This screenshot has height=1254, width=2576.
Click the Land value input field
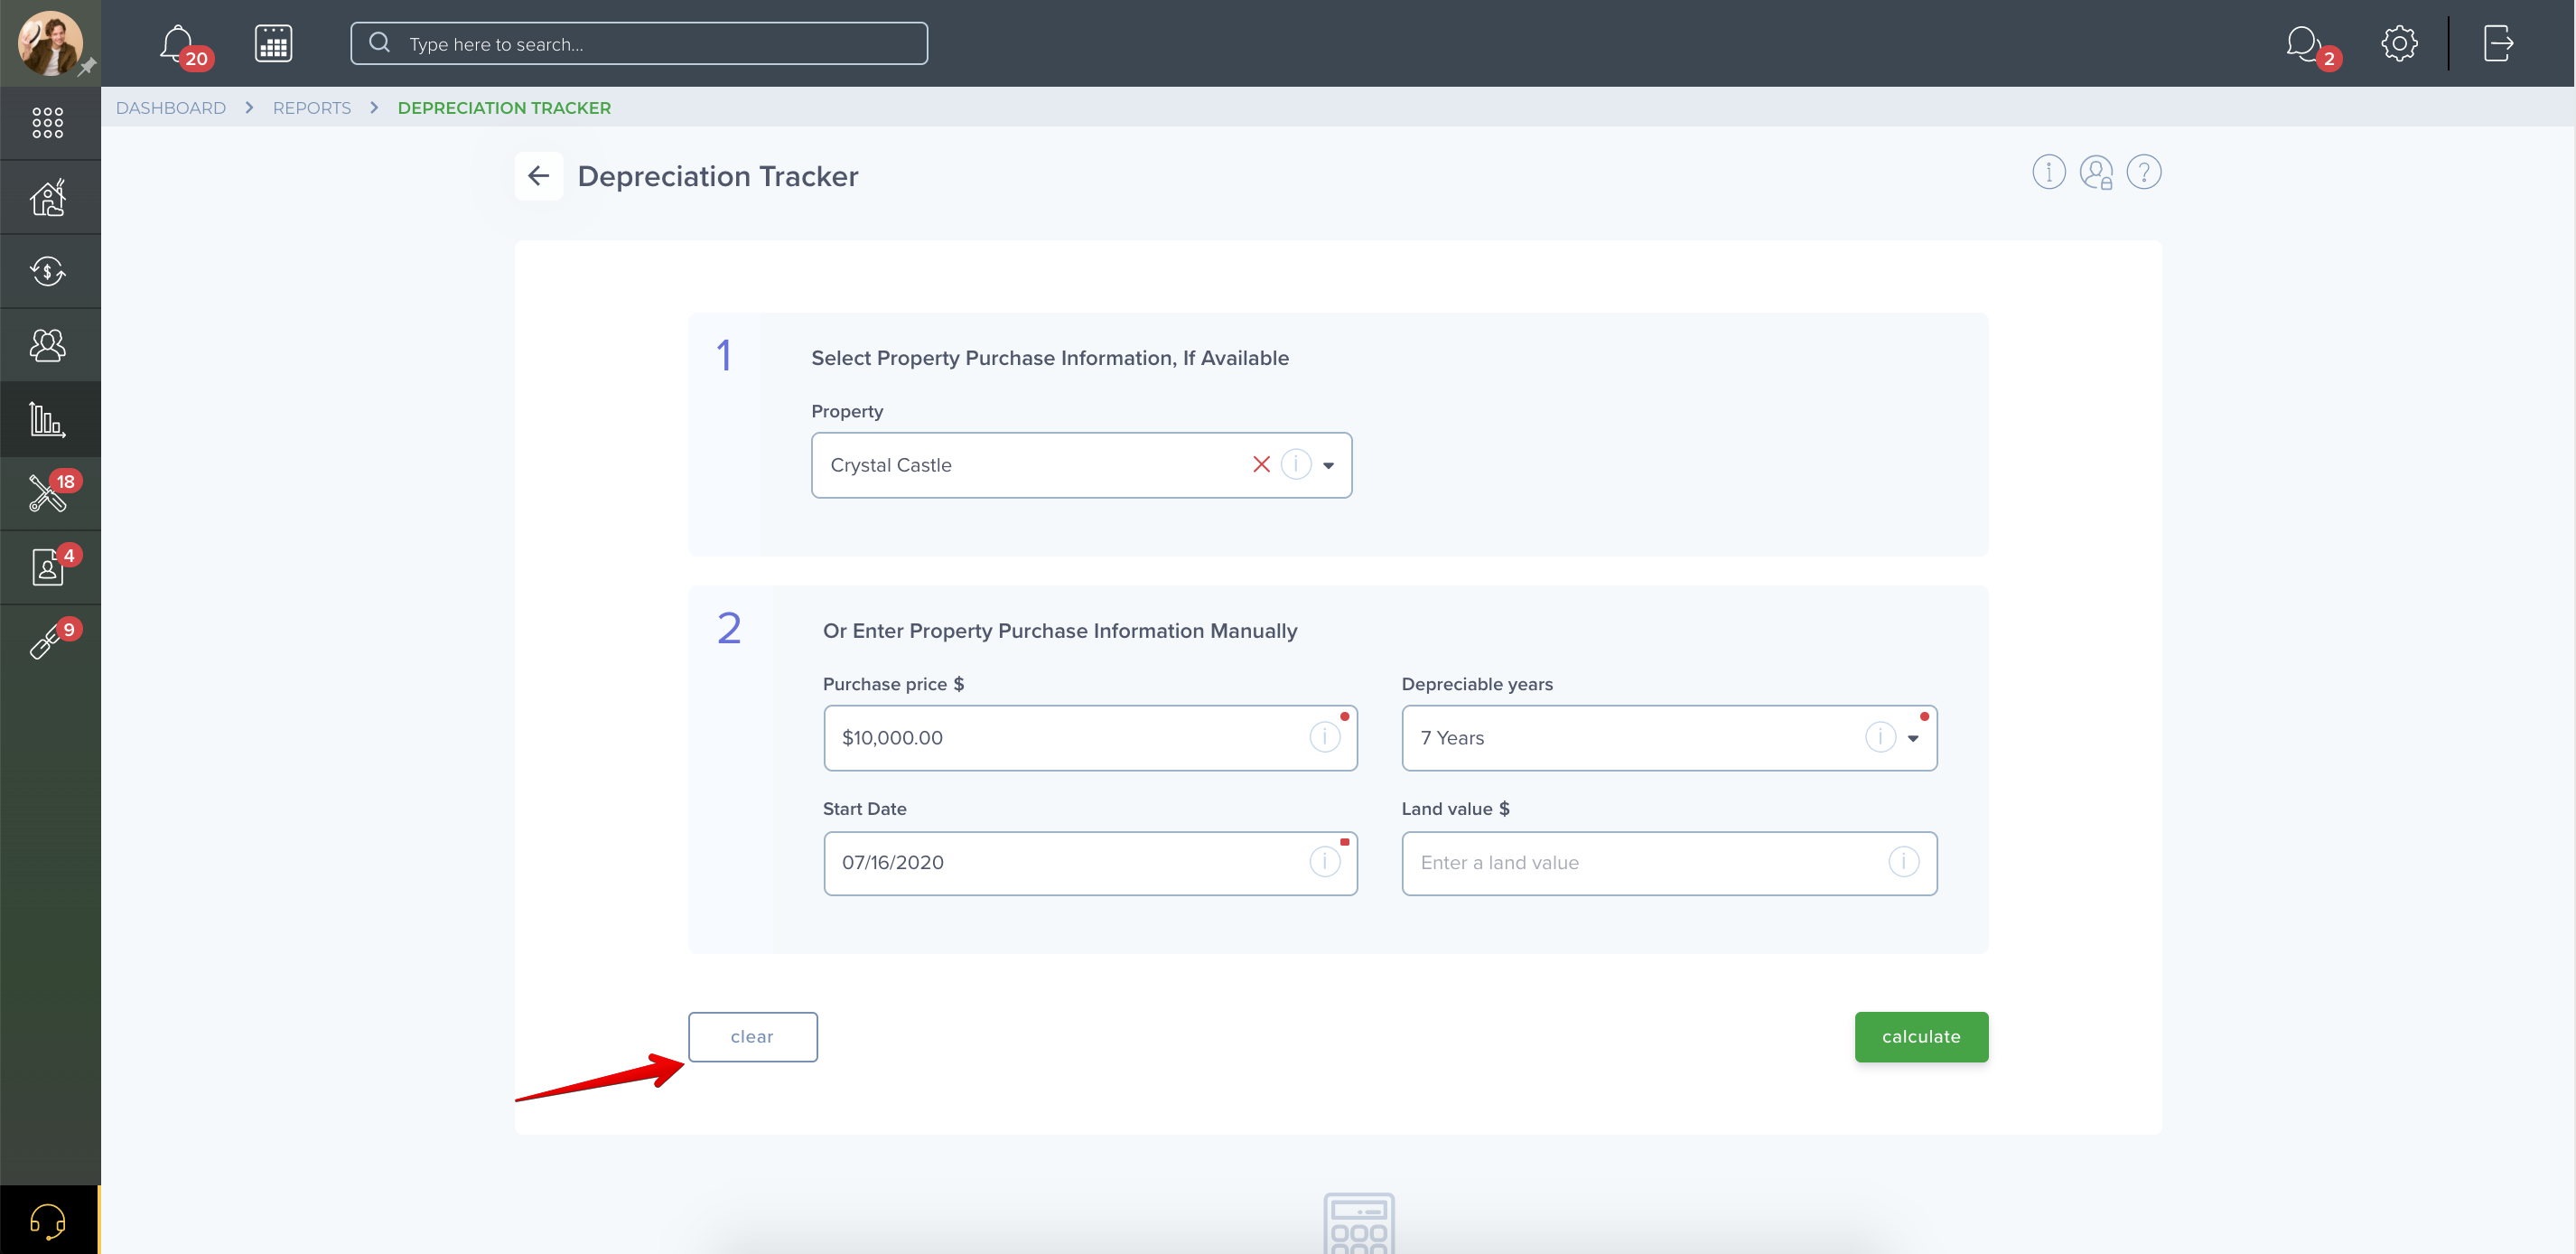[x=1668, y=862]
